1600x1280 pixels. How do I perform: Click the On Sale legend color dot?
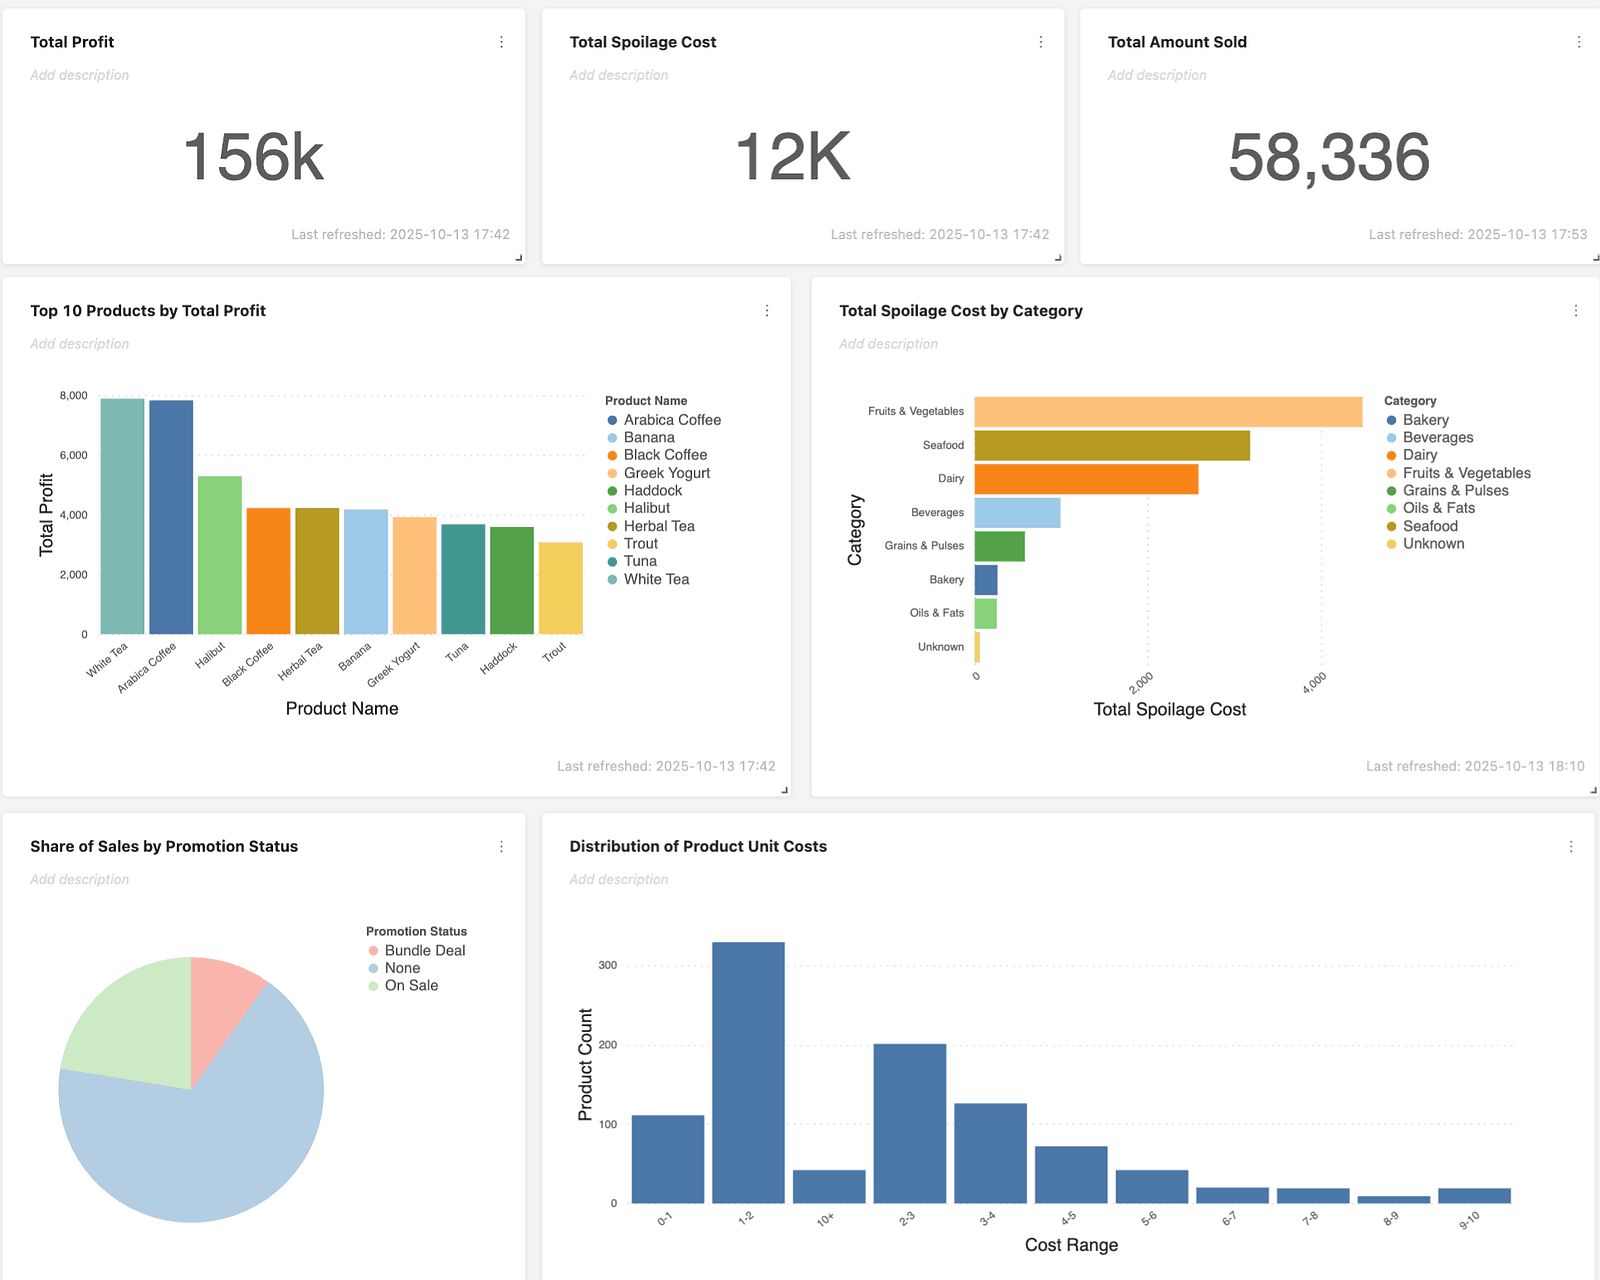[x=373, y=986]
